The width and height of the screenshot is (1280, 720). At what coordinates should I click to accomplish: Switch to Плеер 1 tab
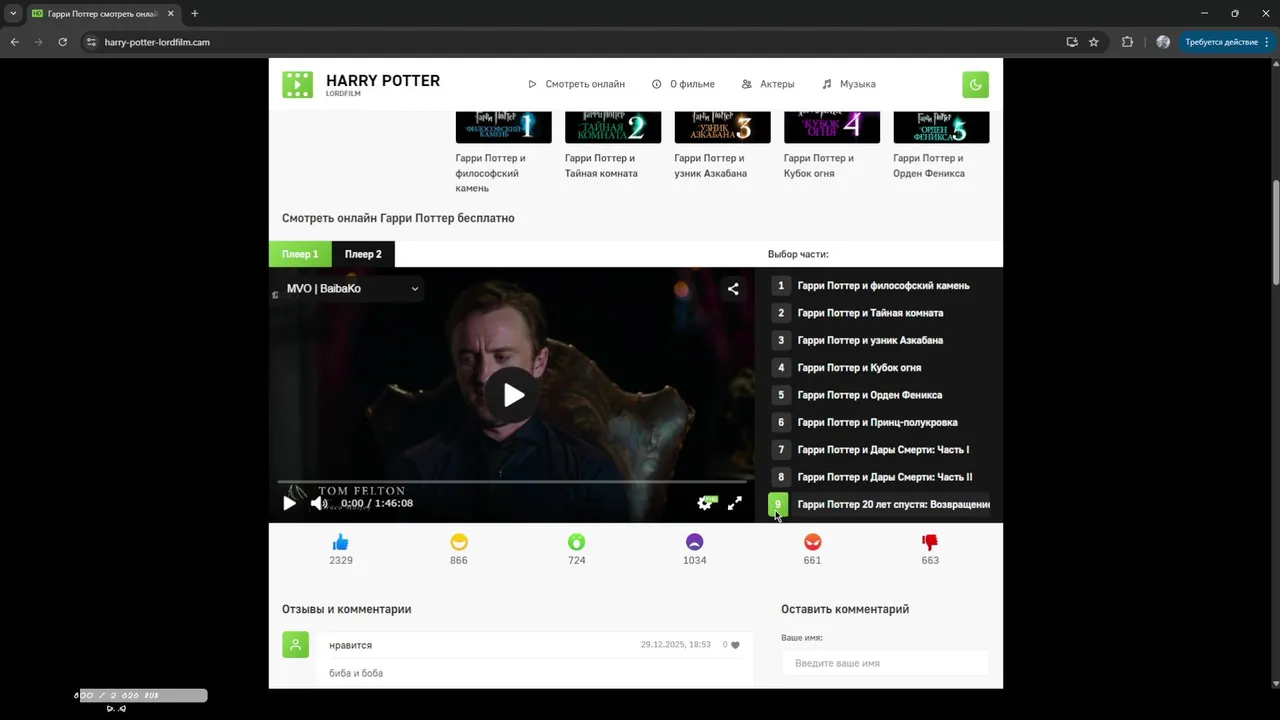[x=300, y=254]
